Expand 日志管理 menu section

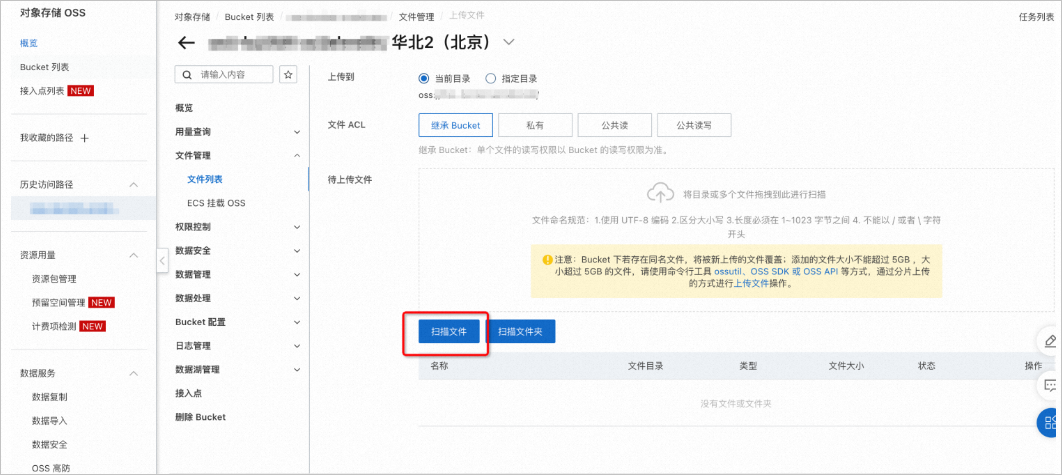pos(297,346)
